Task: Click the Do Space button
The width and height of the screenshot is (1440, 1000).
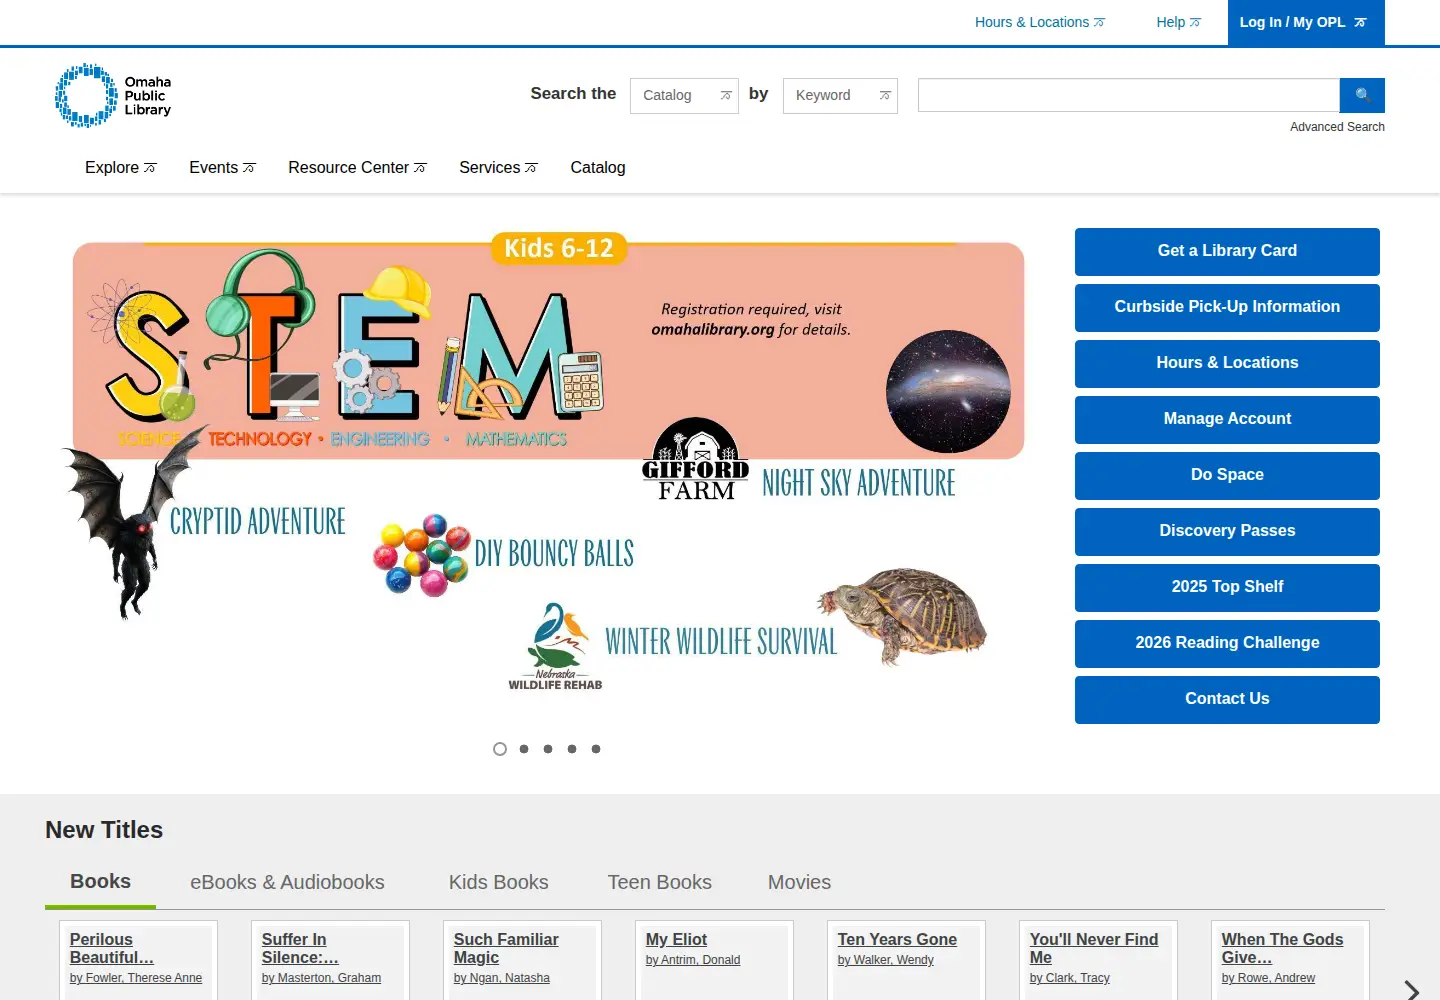Action: (x=1227, y=476)
